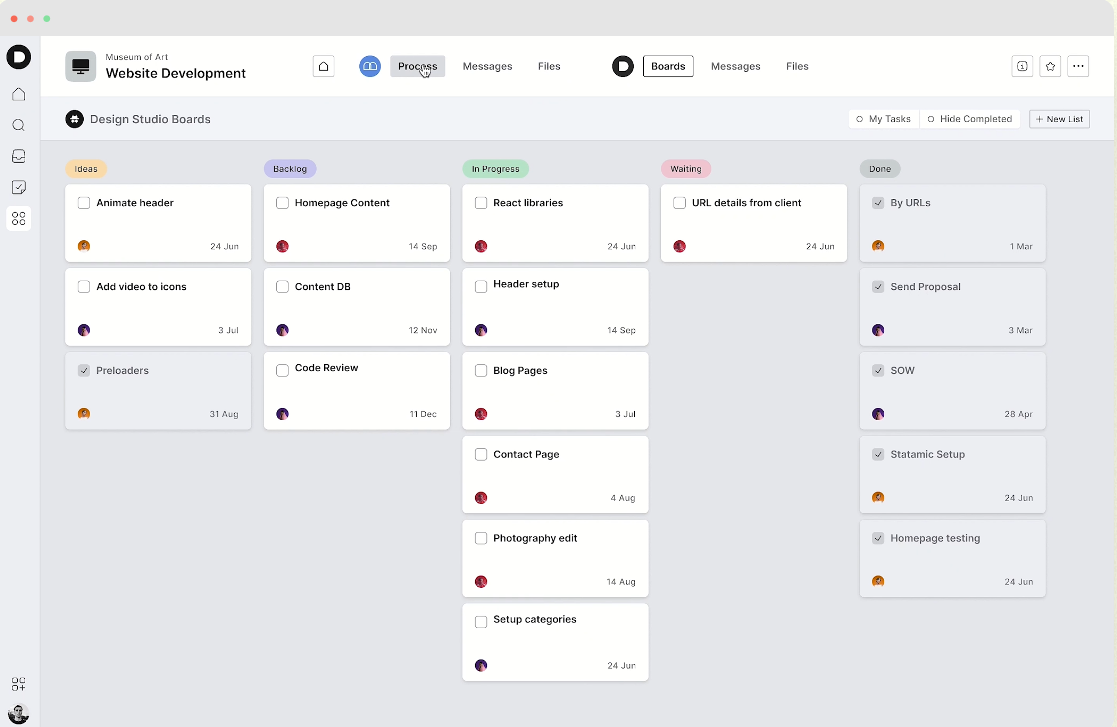Open the tasks checkmark icon in sidebar
This screenshot has width=1117, height=727.
[19, 187]
